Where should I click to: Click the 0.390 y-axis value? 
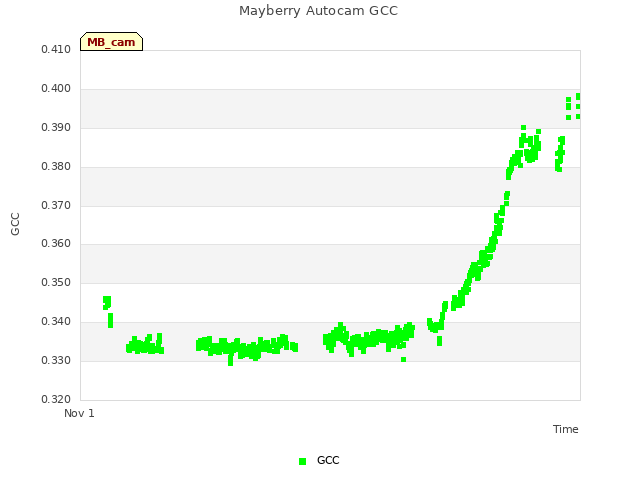tap(56, 128)
